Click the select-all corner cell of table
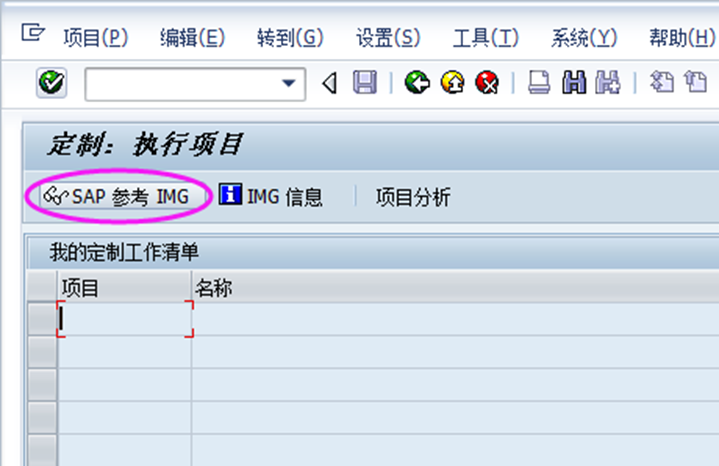Screen dimensions: 719x466 click(42, 287)
